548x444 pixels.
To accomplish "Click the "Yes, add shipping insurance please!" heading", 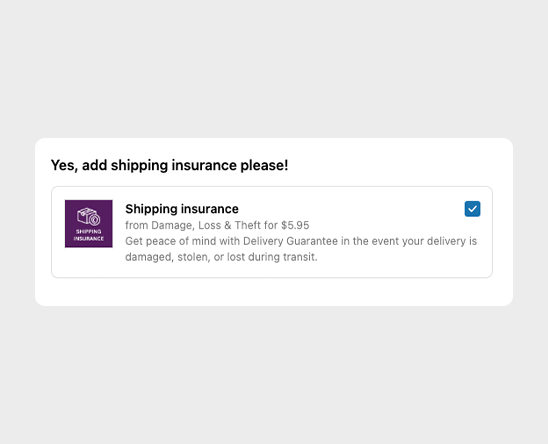I will pyautogui.click(x=170, y=165).
